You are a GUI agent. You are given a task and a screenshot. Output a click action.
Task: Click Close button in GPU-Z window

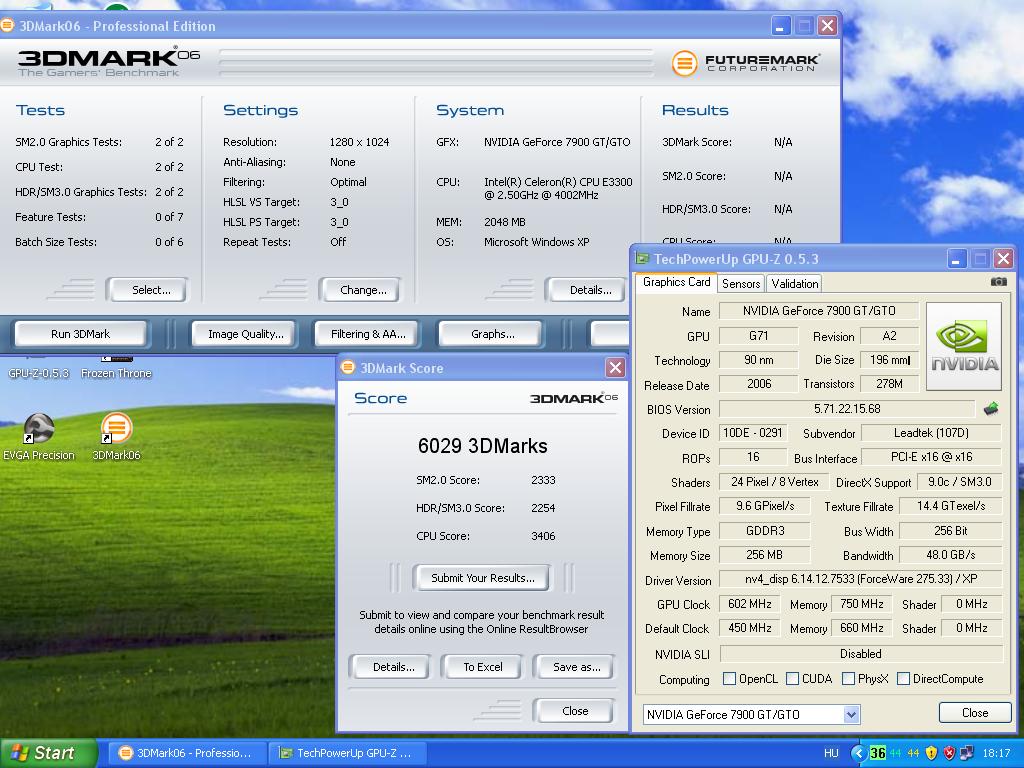click(x=975, y=712)
